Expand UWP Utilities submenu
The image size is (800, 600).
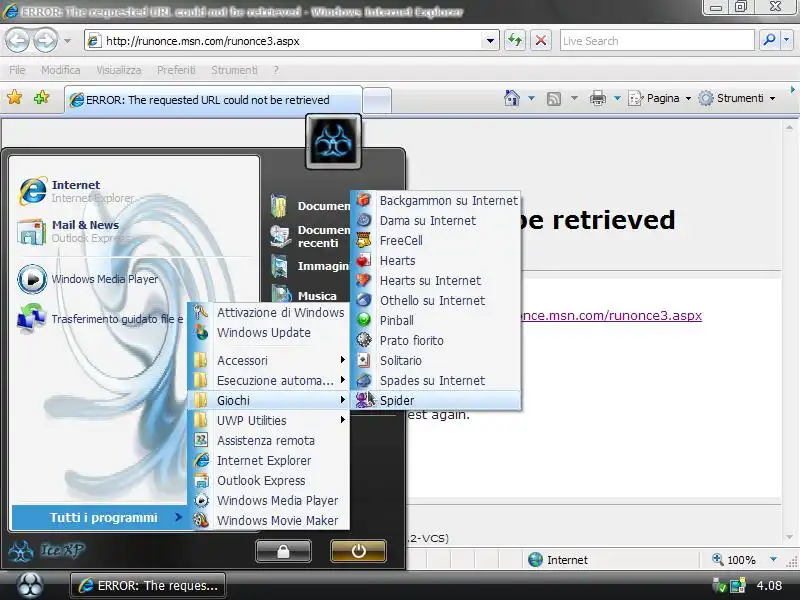pyautogui.click(x=270, y=420)
